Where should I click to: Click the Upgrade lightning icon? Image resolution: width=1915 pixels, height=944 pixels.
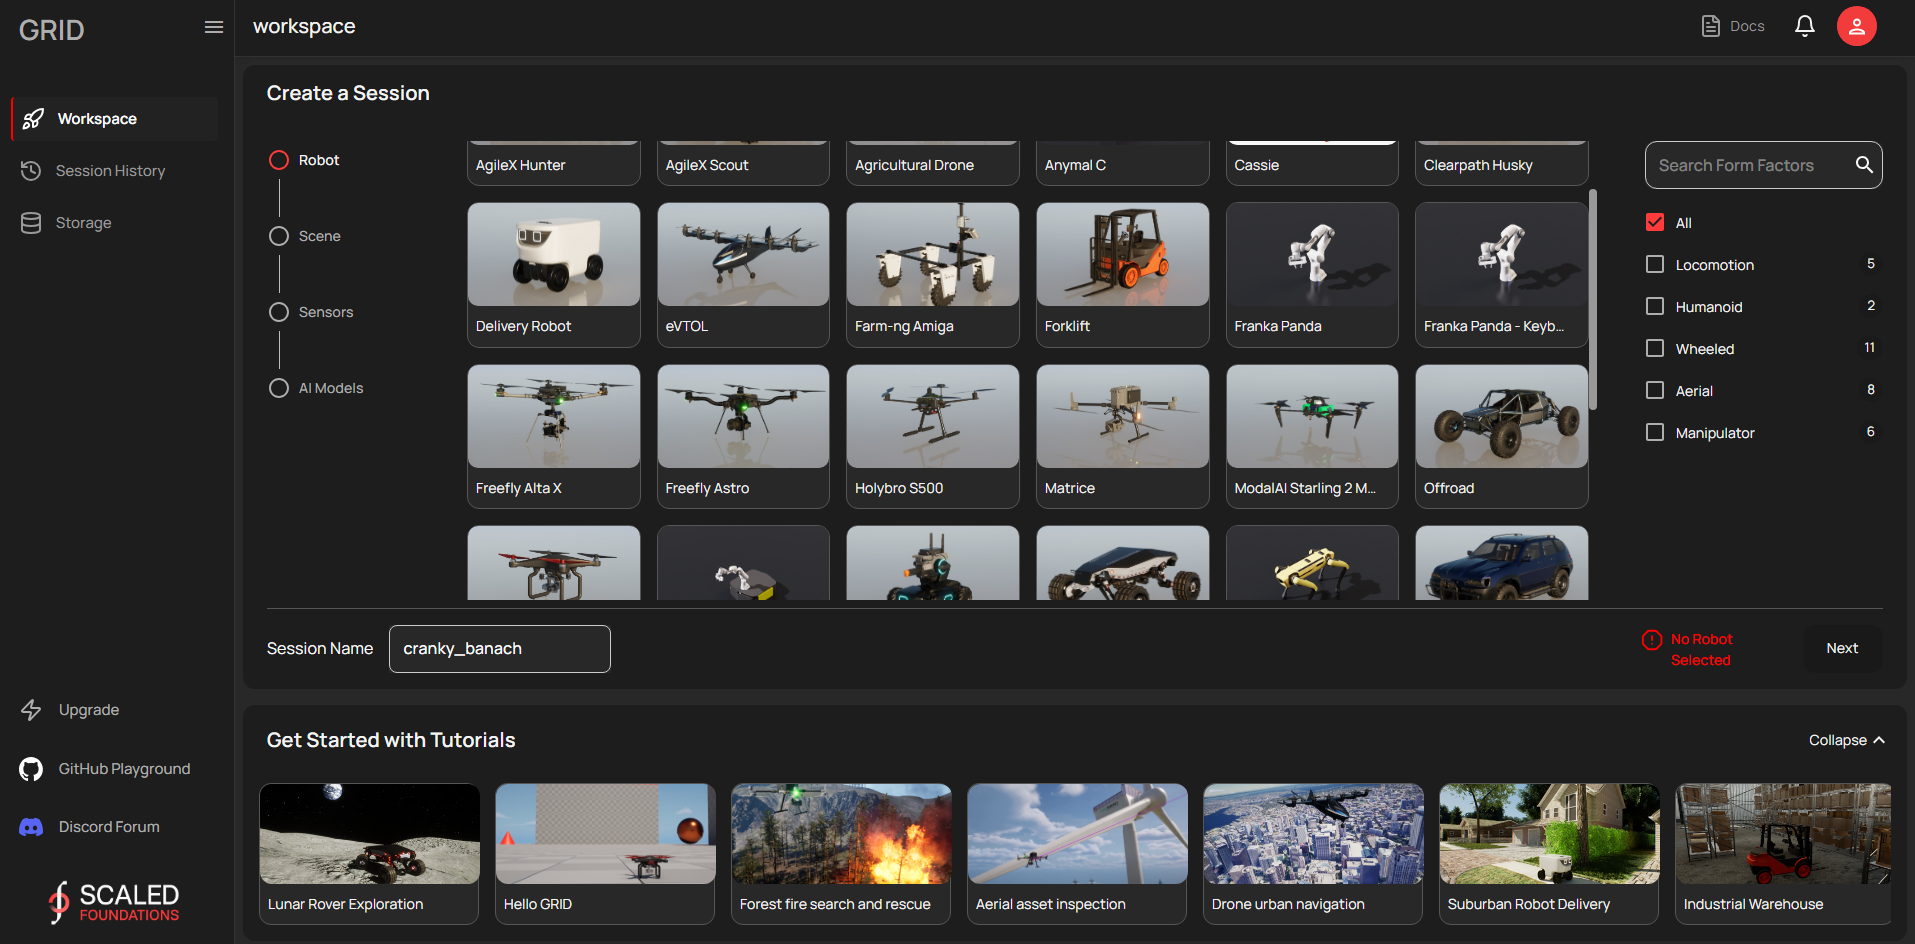pos(31,710)
